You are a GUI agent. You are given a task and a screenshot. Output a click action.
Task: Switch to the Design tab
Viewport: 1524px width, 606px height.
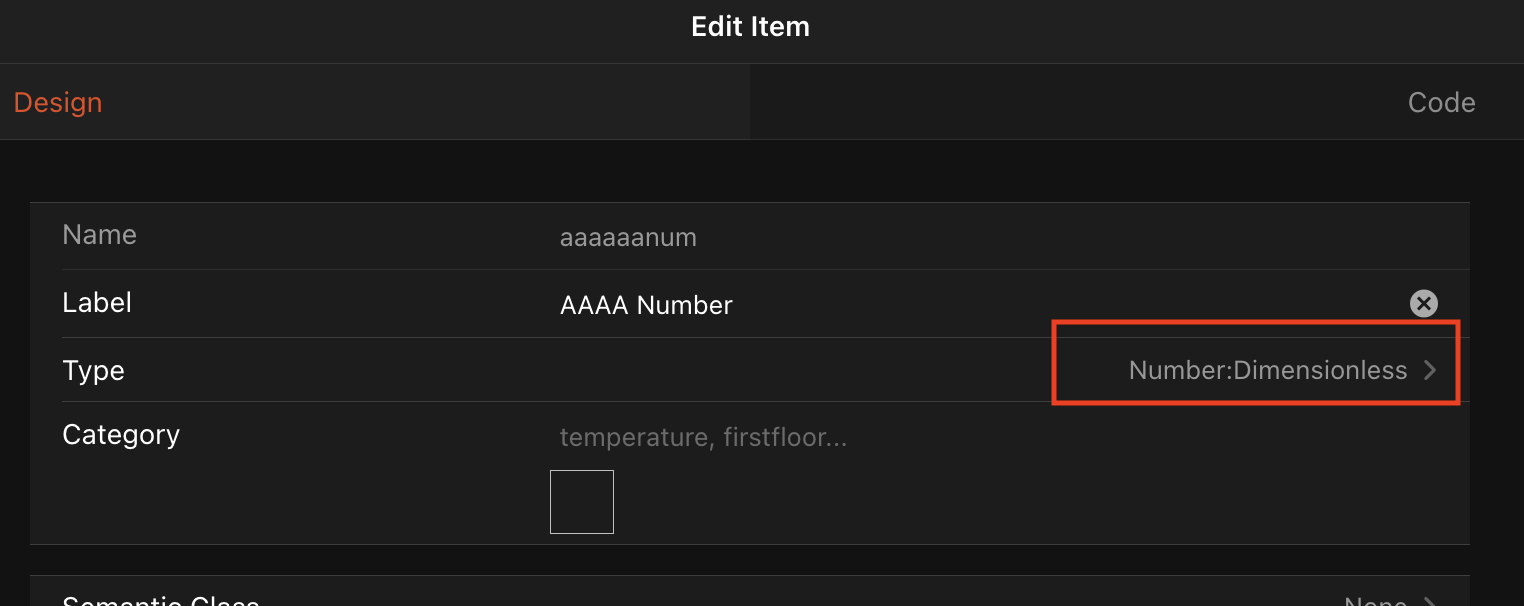[x=58, y=103]
